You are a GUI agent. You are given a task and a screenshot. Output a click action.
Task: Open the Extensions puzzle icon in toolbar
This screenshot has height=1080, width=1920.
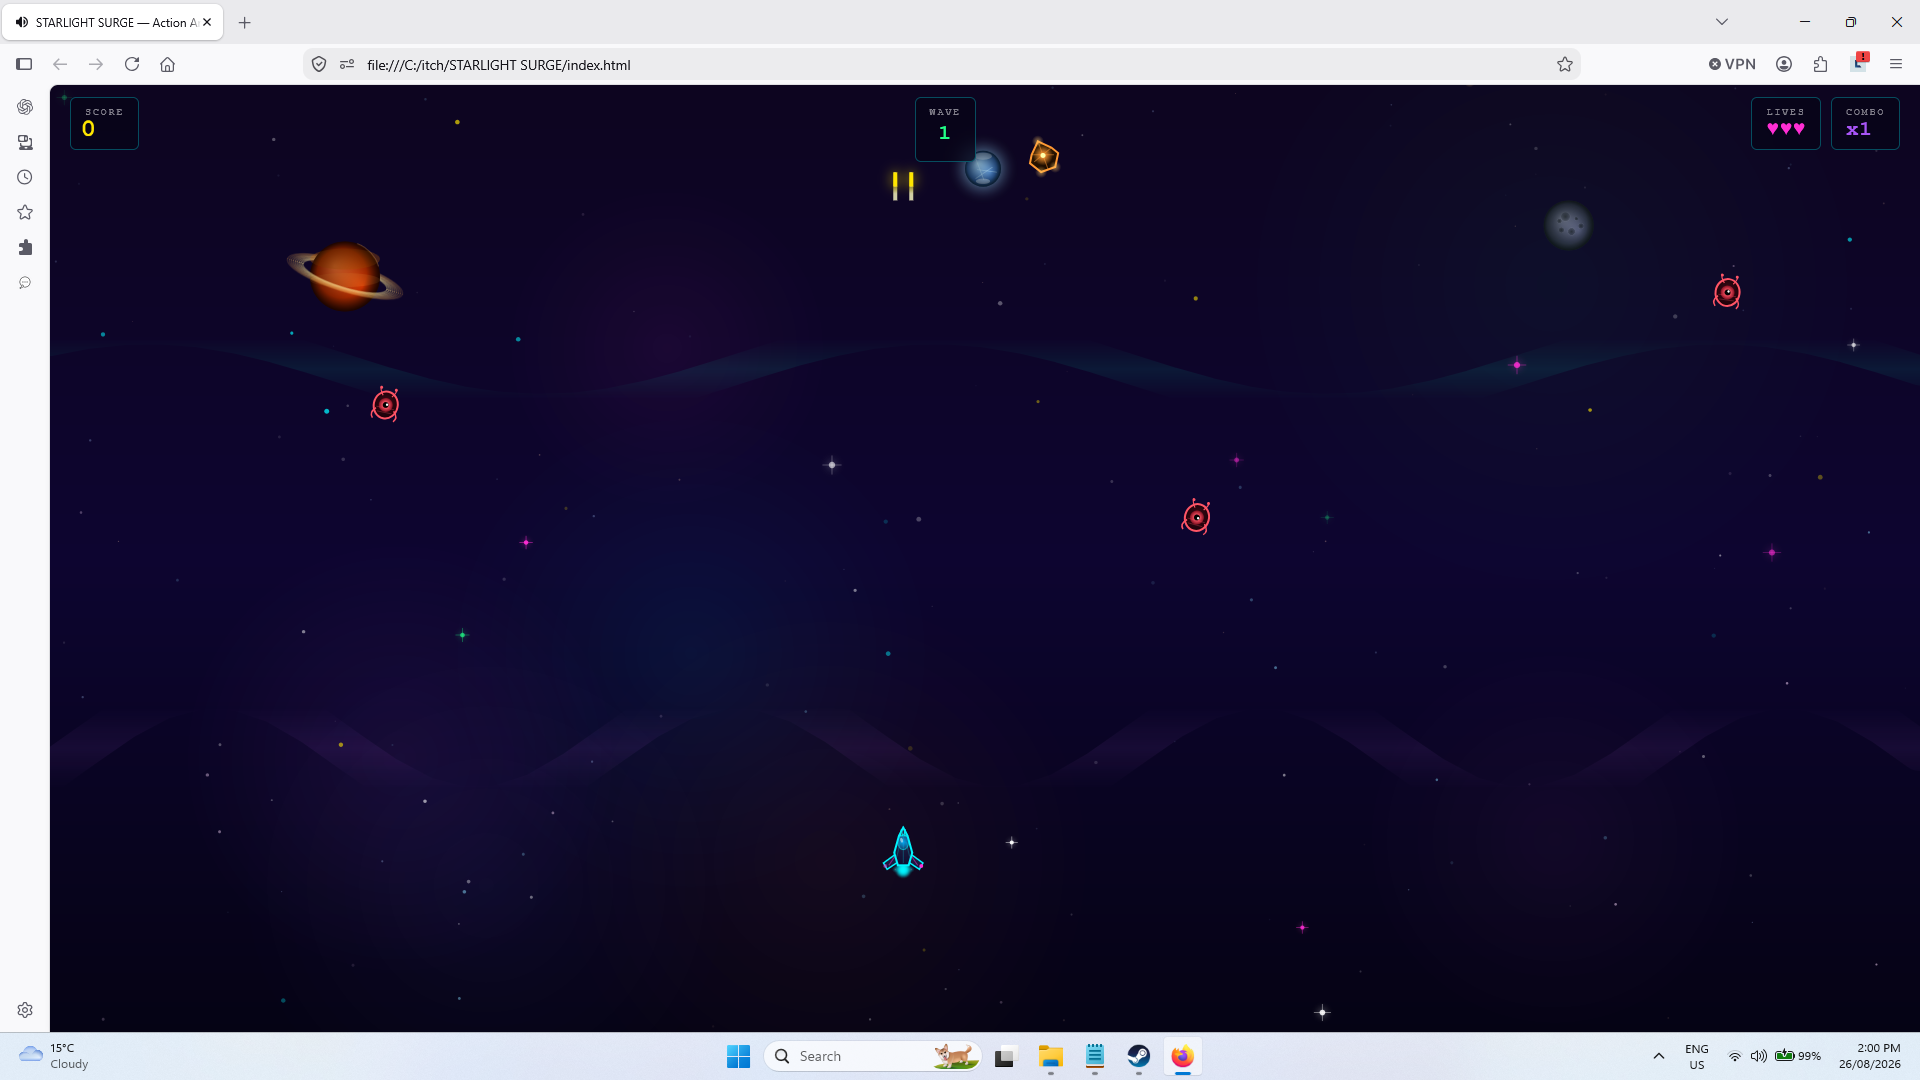1820,64
